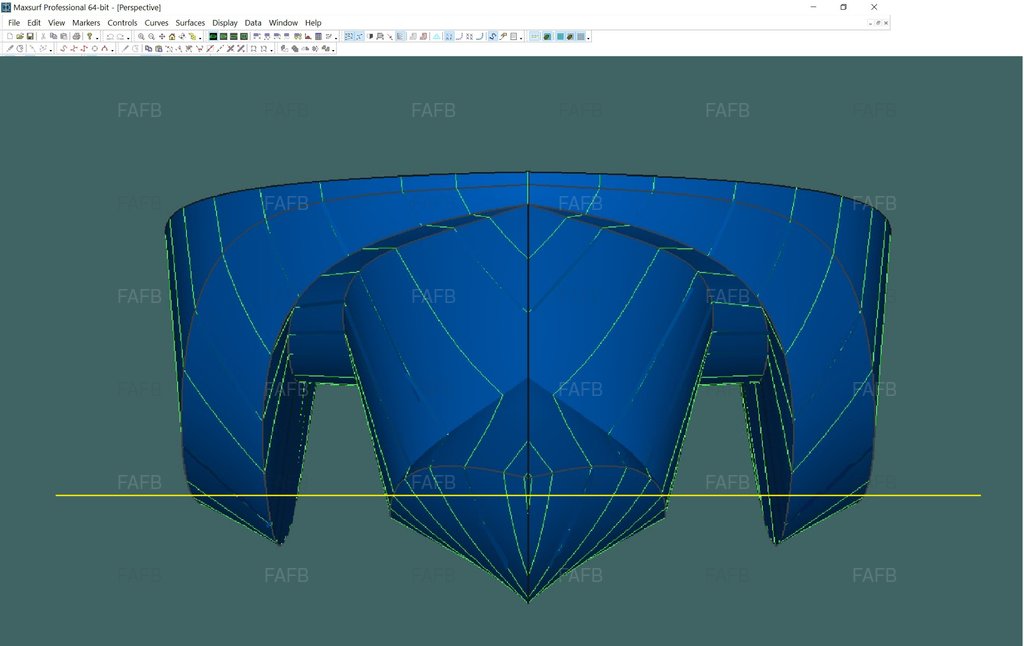Click the Open file folder icon
The image size is (1024, 646).
(19, 36)
